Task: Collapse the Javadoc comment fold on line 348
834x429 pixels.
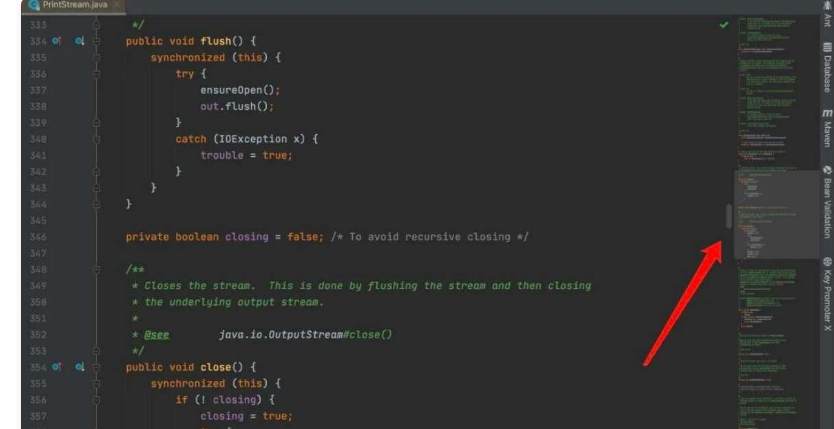Action: click(97, 270)
